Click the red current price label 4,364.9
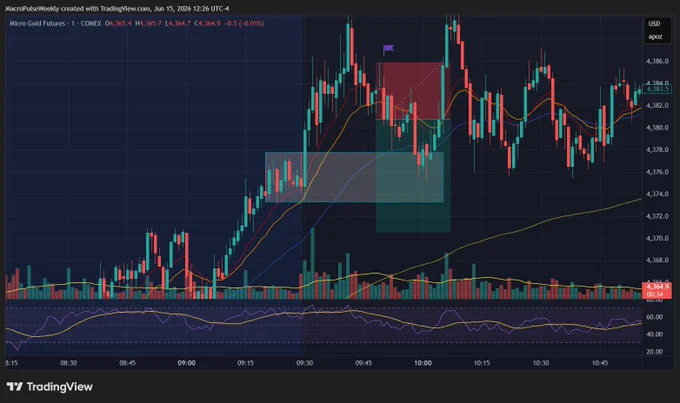Screen dimensions: 680x403 [x=657, y=287]
